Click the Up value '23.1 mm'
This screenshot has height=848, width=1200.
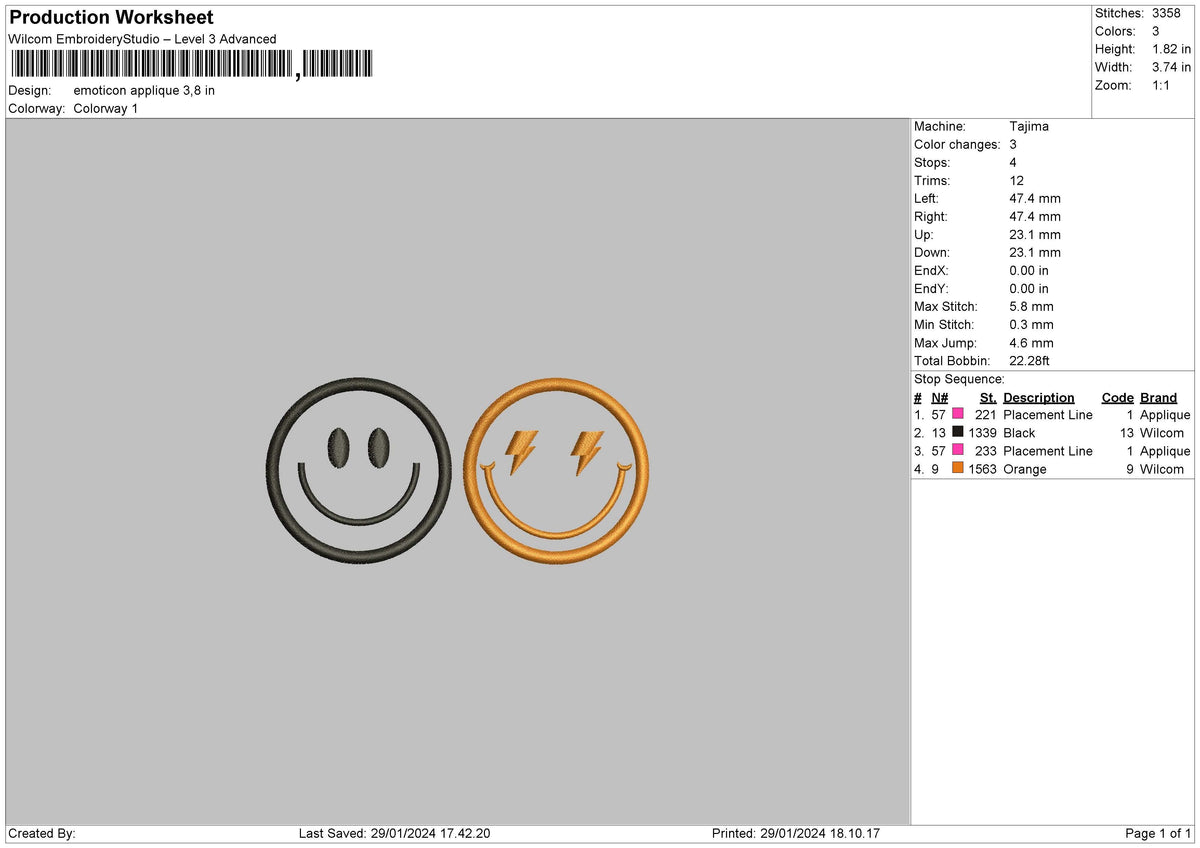tap(1035, 234)
